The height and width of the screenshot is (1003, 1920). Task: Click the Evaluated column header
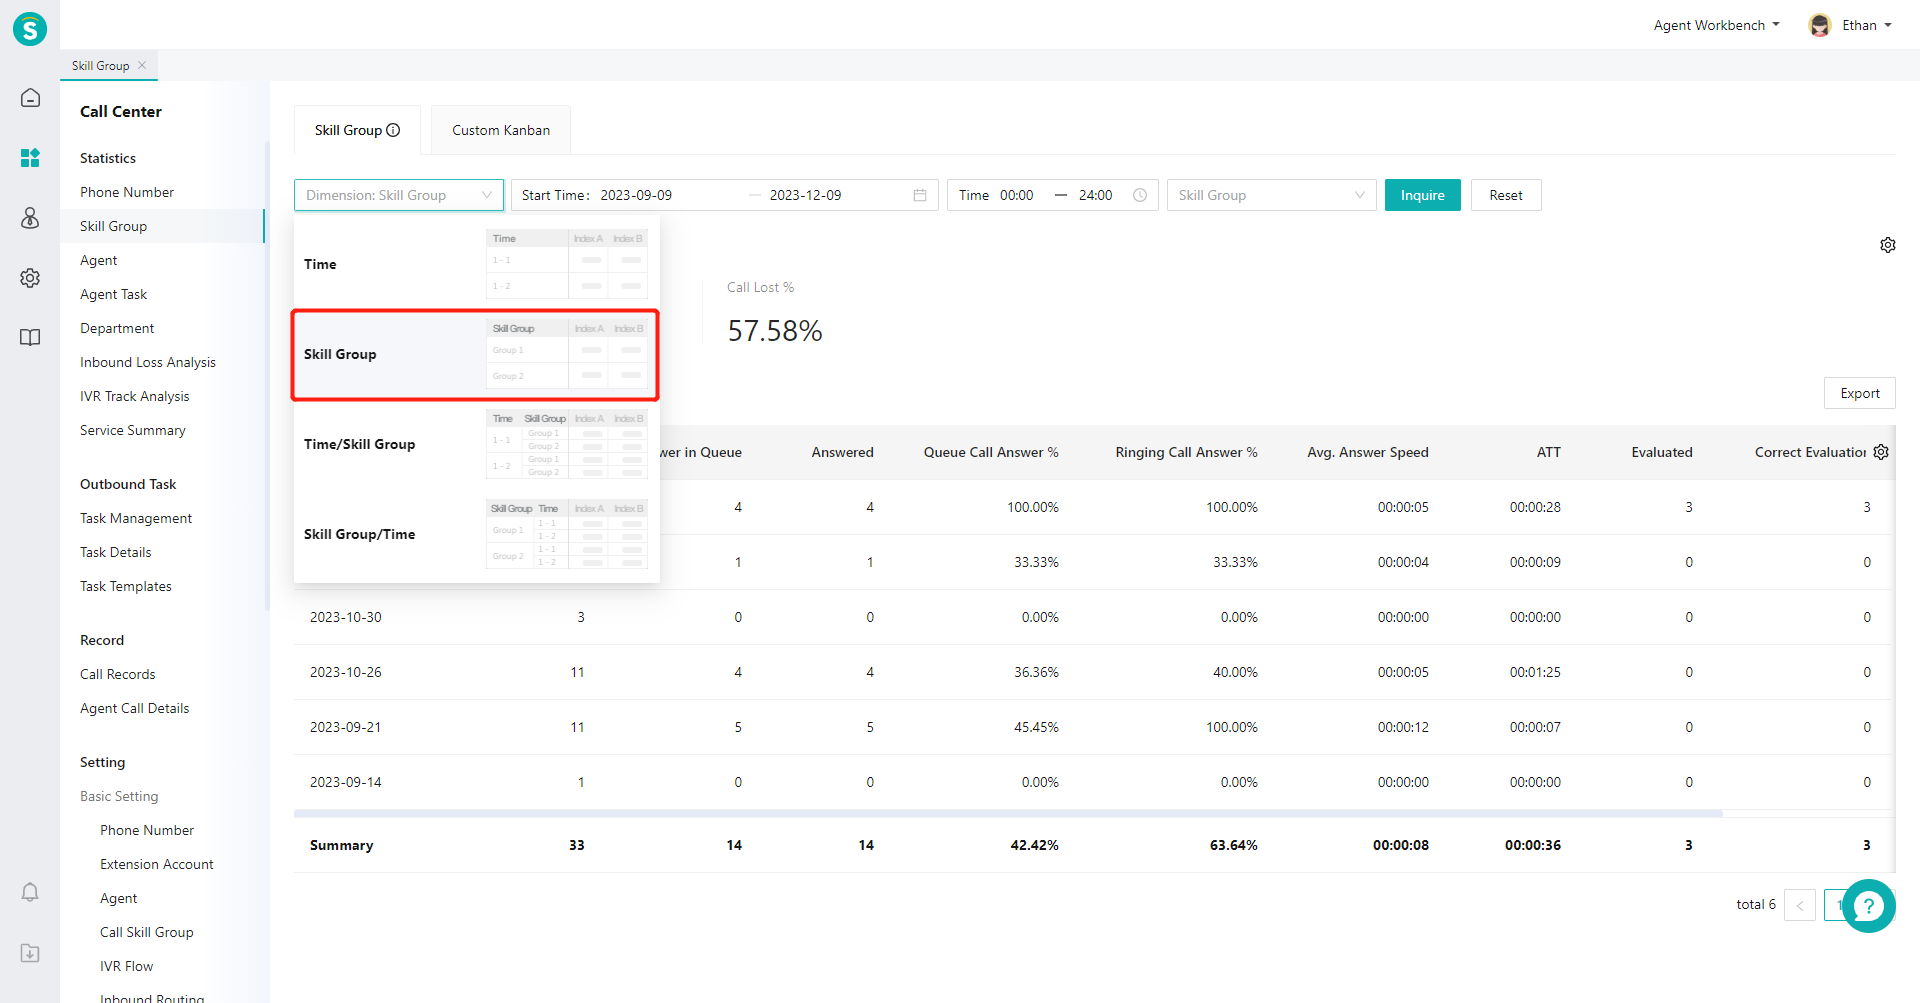[x=1662, y=452]
